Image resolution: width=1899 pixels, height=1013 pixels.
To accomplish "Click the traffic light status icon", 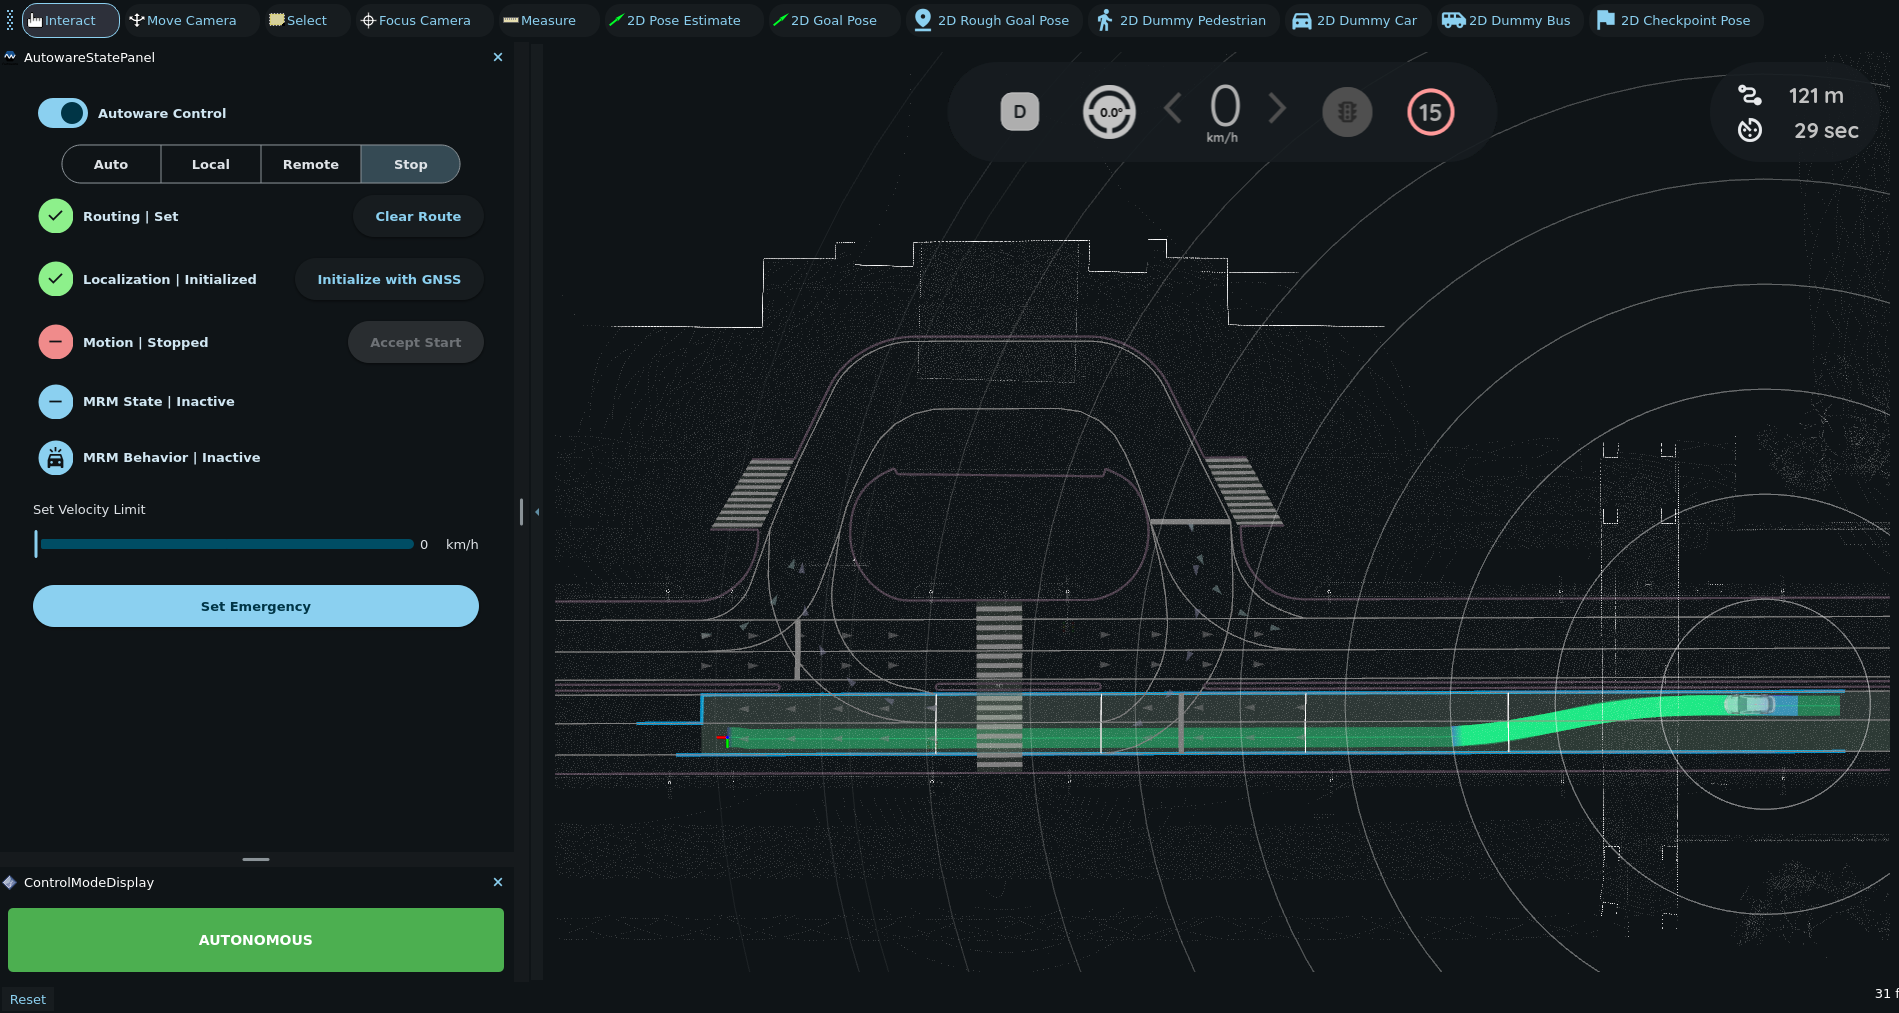I will (x=1347, y=112).
